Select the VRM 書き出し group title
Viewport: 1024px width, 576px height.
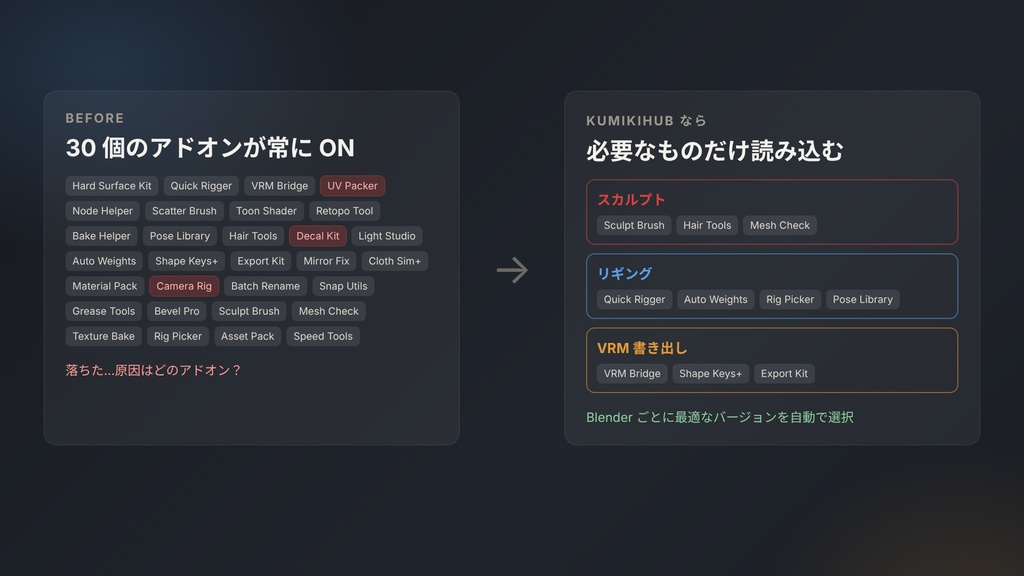click(x=642, y=348)
